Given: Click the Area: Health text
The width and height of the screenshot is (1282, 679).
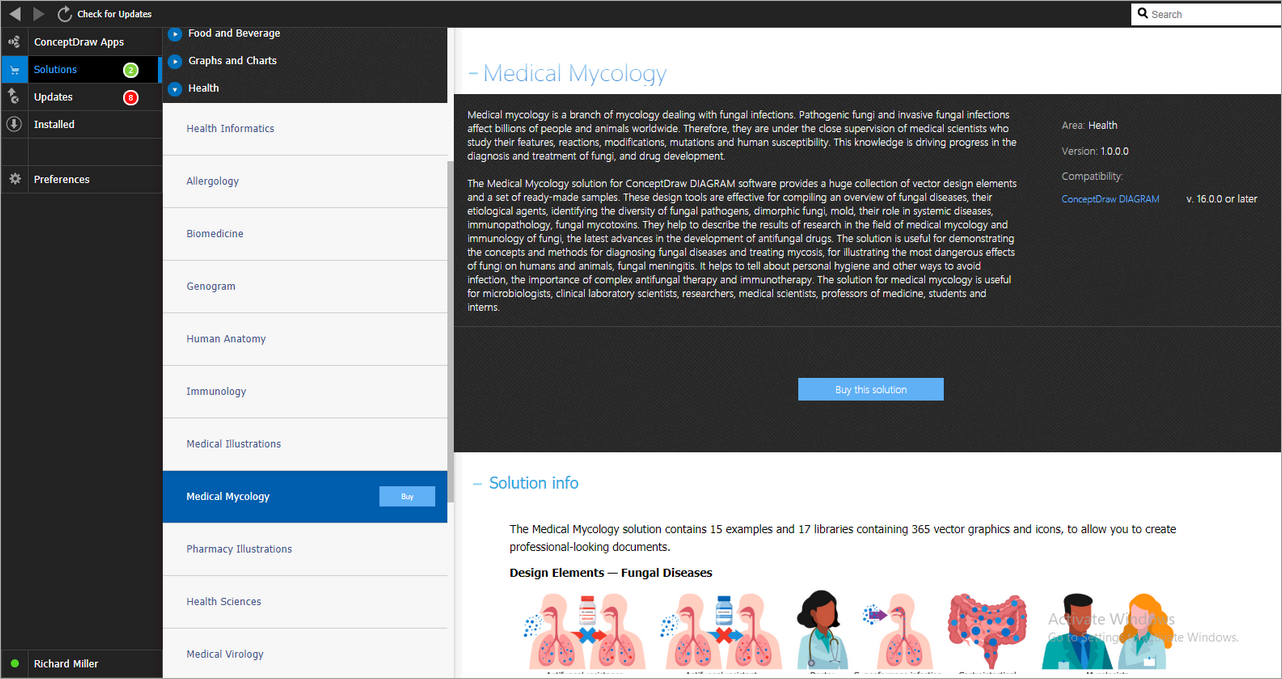Looking at the screenshot, I should click(1090, 125).
